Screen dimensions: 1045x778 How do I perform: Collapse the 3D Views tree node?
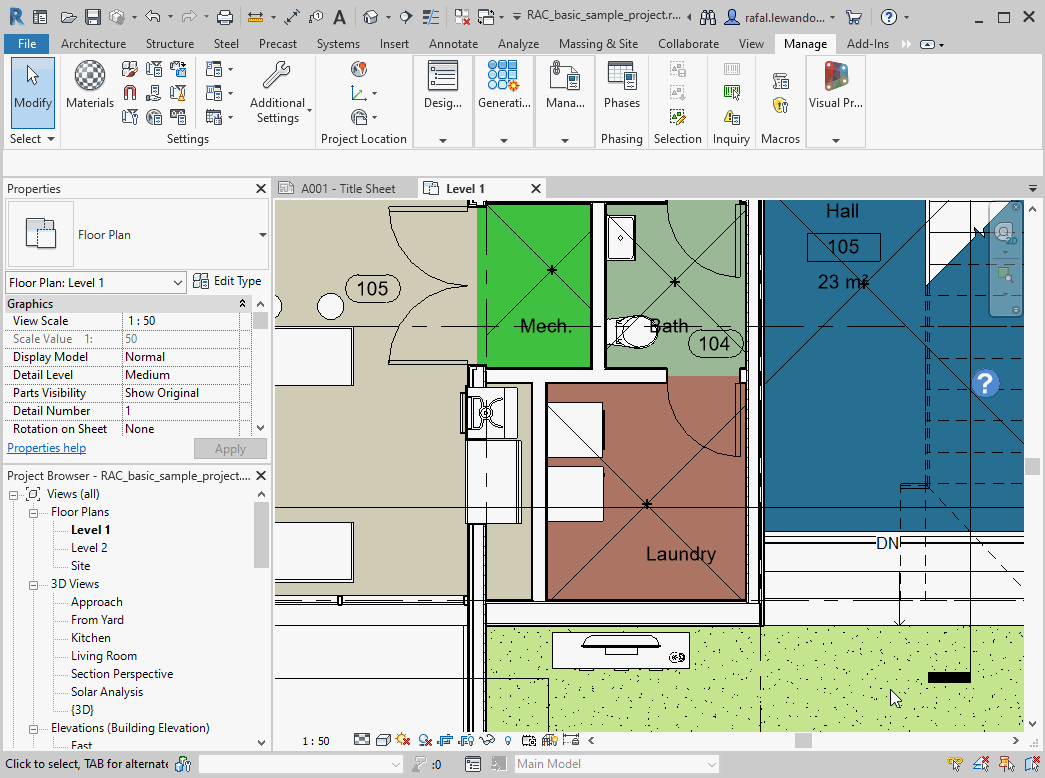(33, 585)
